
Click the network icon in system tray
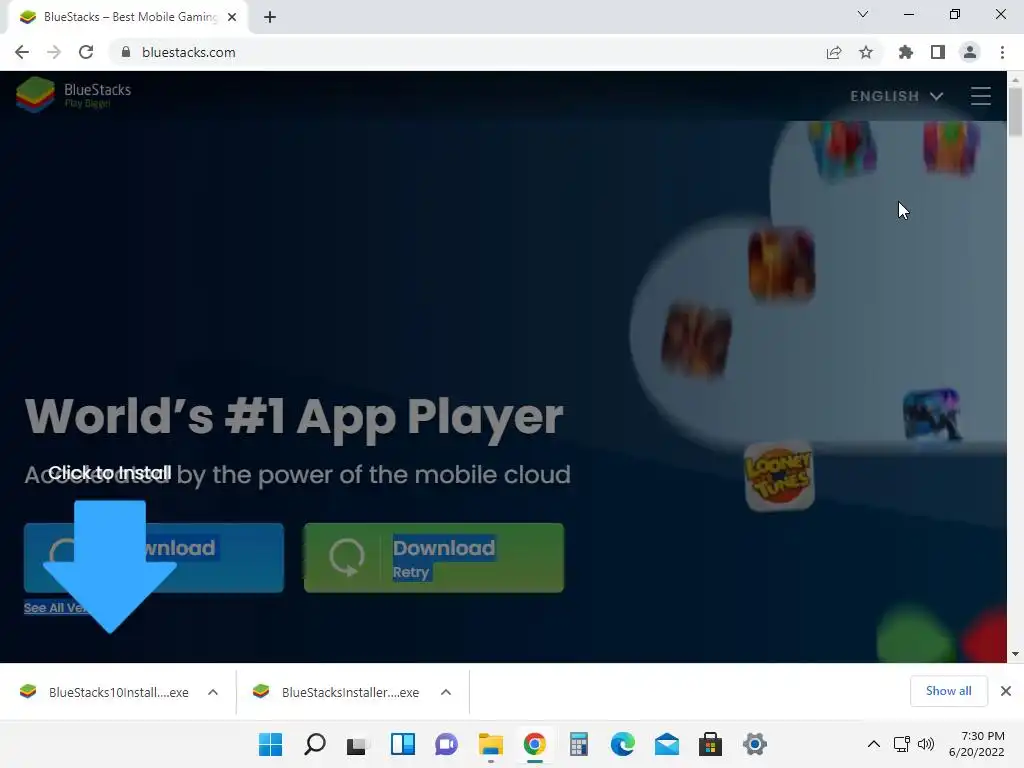[902, 744]
